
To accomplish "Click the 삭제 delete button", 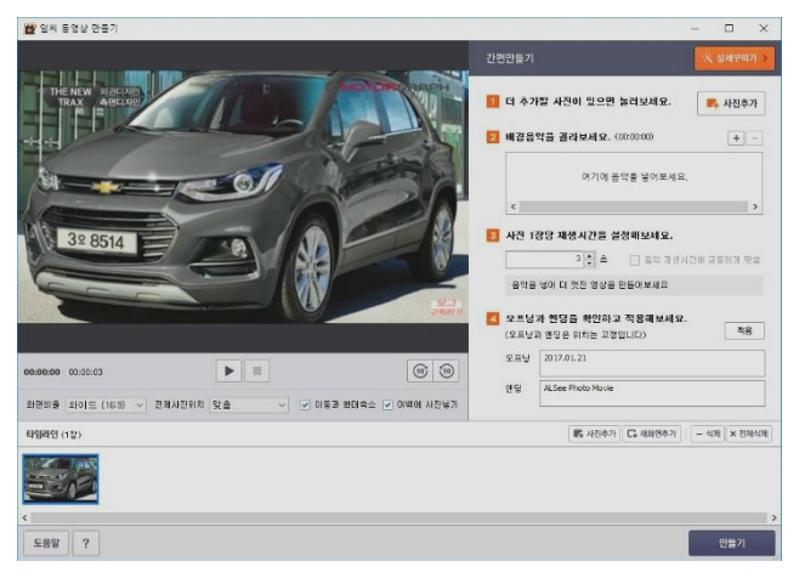I will 708,434.
